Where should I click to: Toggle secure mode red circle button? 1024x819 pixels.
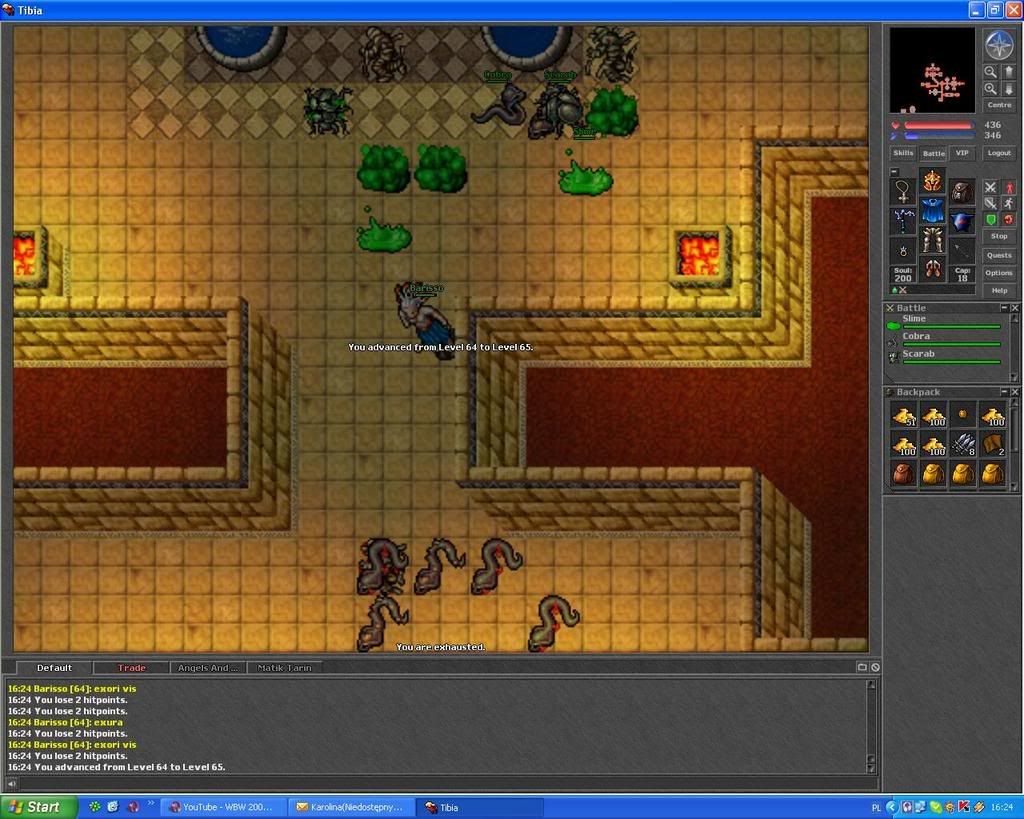point(1009,219)
